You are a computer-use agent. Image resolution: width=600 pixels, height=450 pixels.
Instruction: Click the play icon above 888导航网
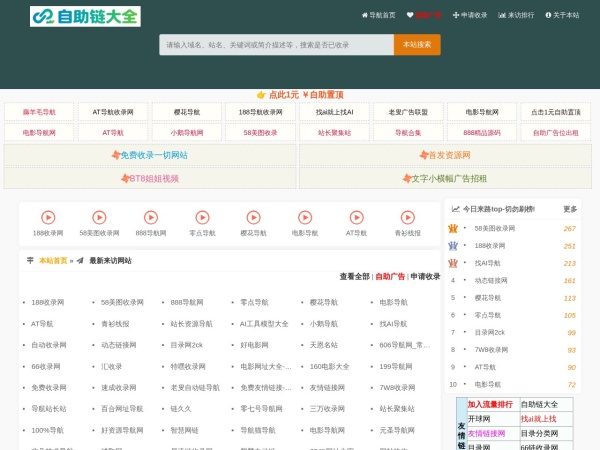tap(151, 217)
